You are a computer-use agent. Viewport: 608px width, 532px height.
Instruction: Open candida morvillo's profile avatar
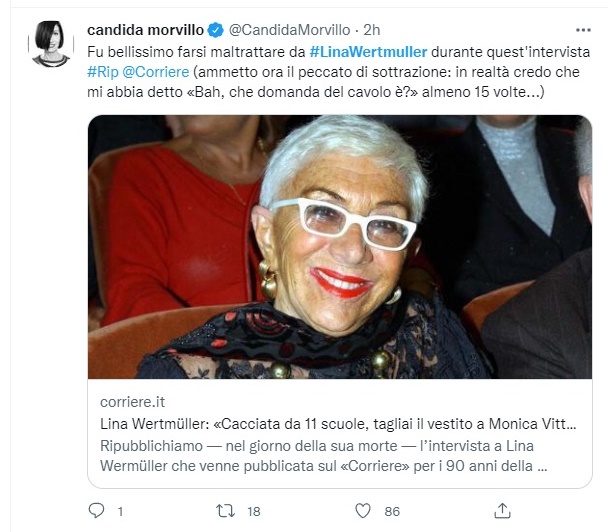pyautogui.click(x=51, y=44)
